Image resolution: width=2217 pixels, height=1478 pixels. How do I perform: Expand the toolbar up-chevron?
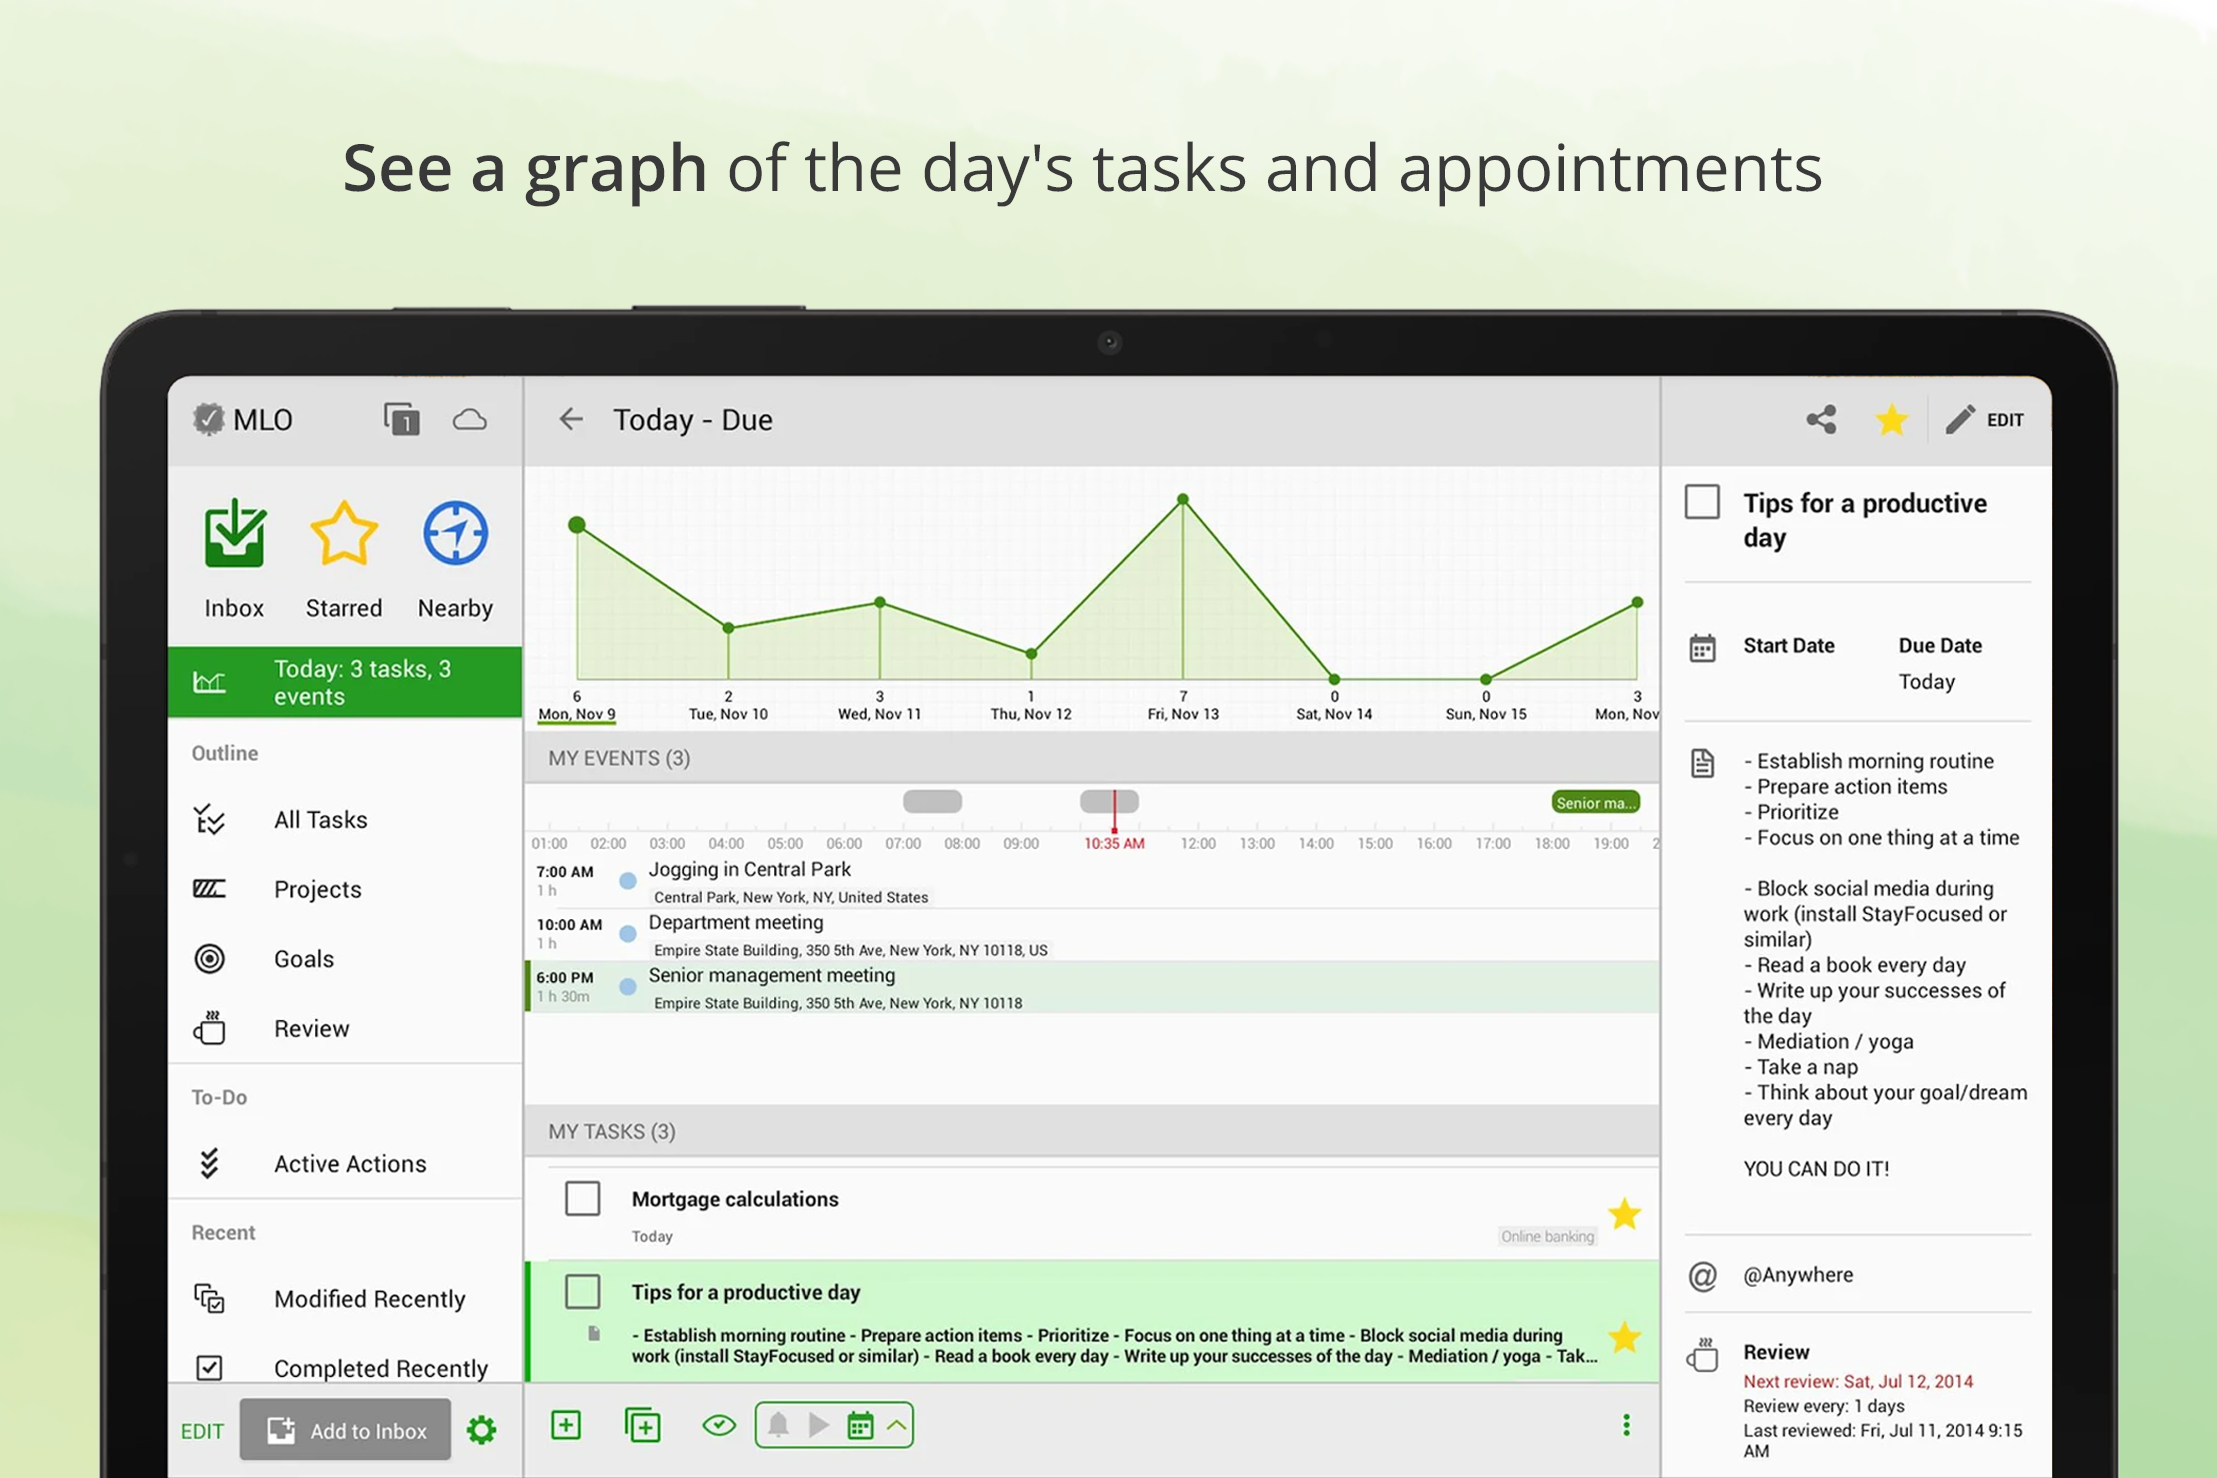point(897,1425)
